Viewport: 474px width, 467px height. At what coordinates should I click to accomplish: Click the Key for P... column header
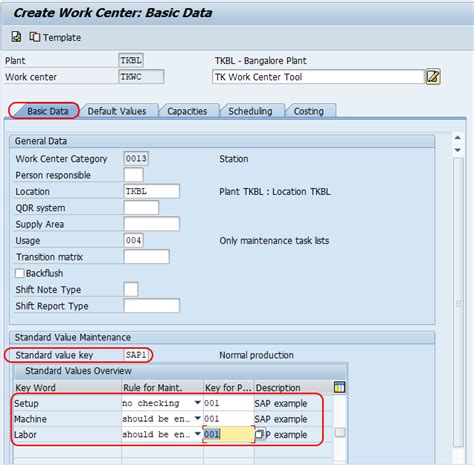pyautogui.click(x=229, y=388)
